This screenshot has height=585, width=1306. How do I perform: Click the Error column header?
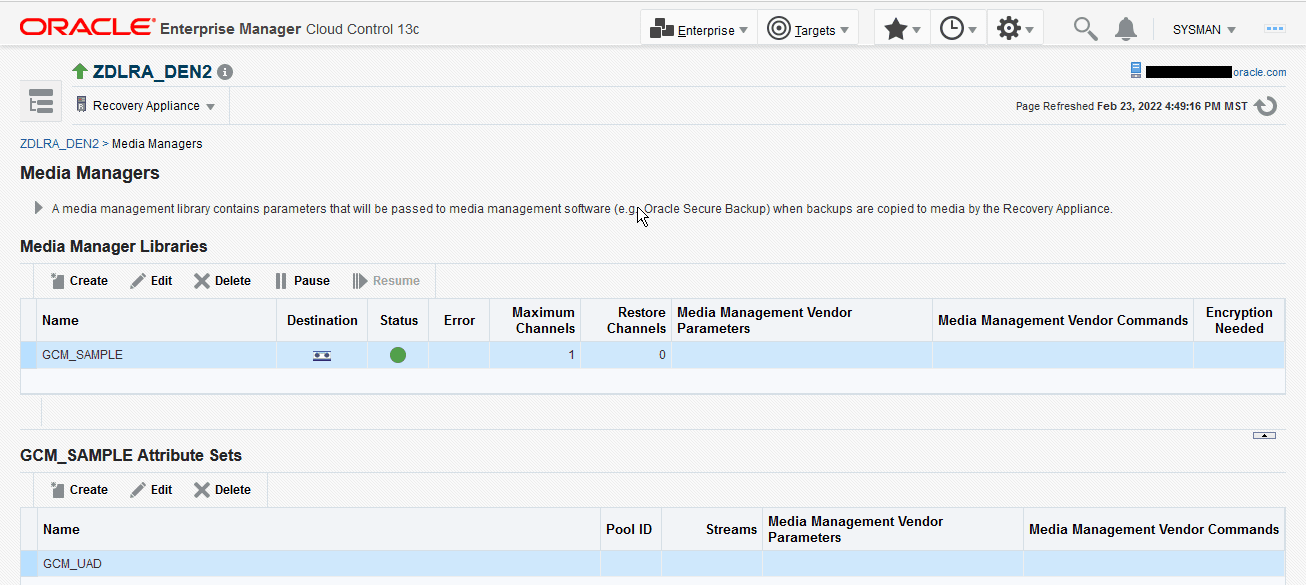point(459,320)
